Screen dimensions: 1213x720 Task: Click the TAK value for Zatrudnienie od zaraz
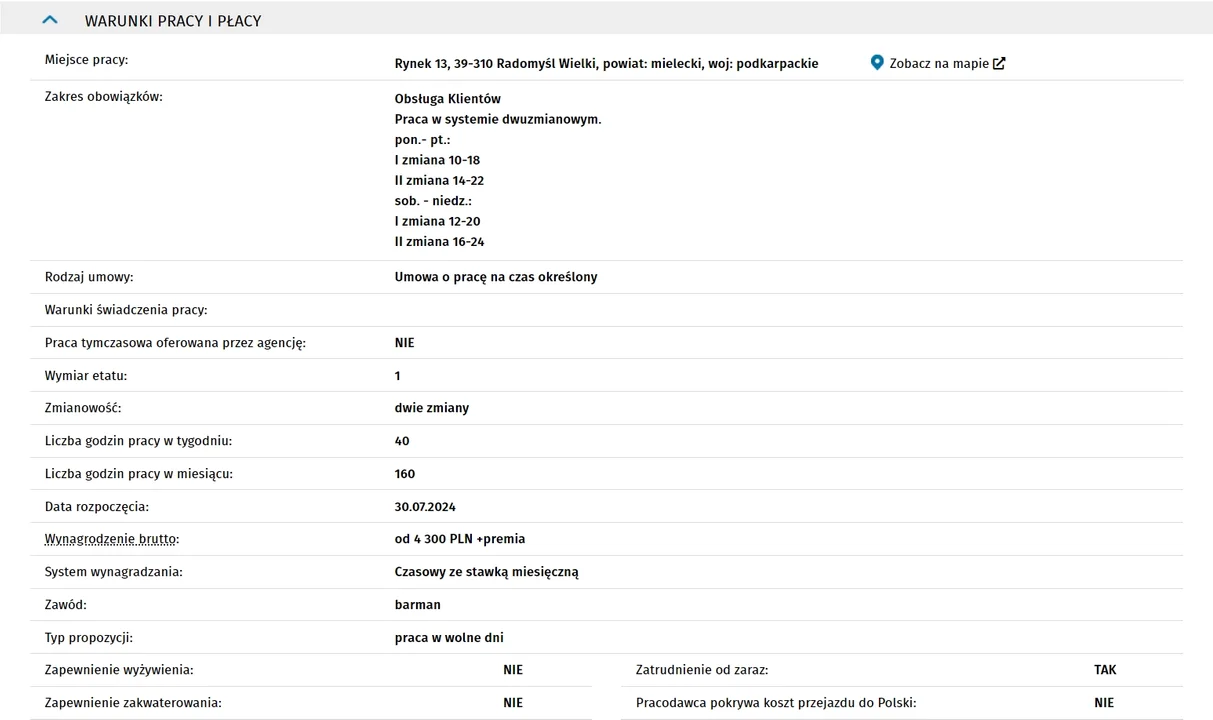(1105, 670)
